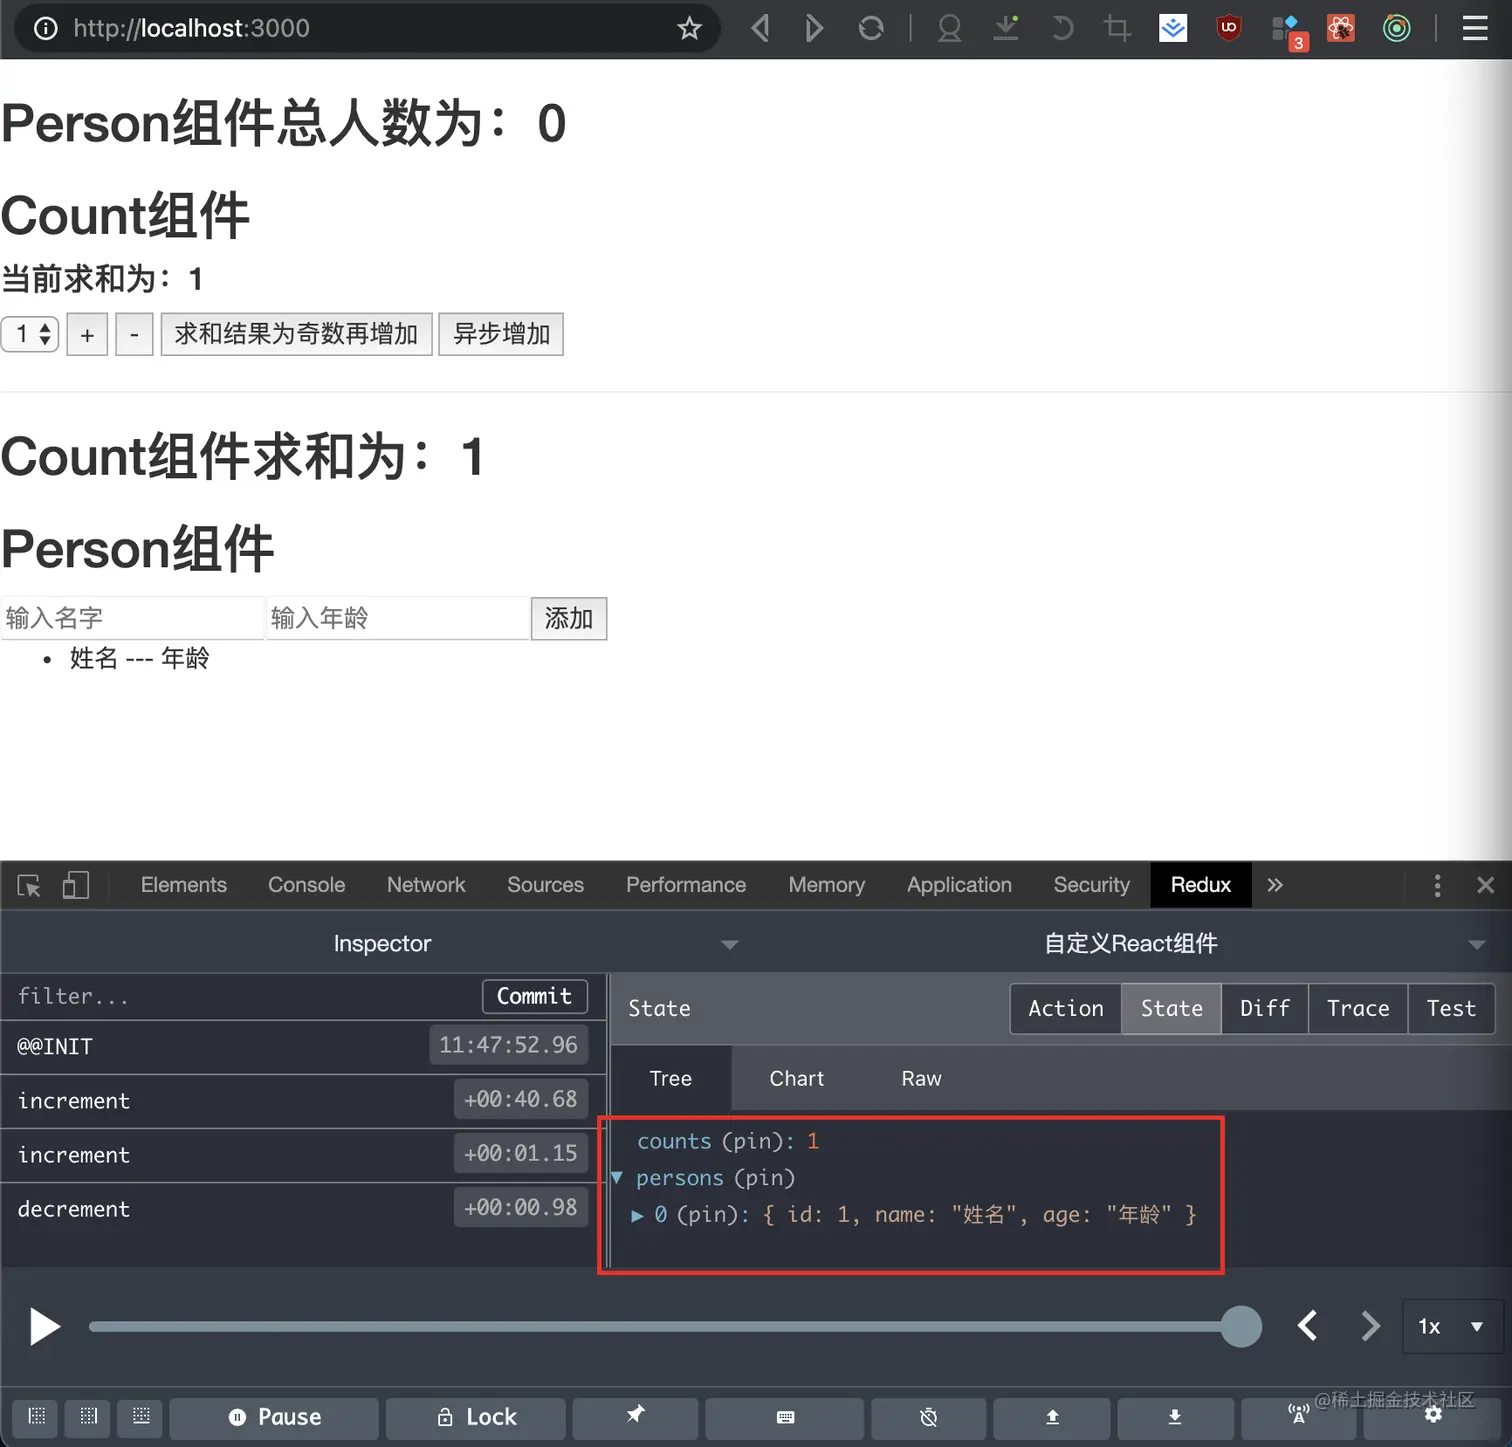Select the @@INIT action row
This screenshot has width=1512, height=1447.
coord(304,1046)
